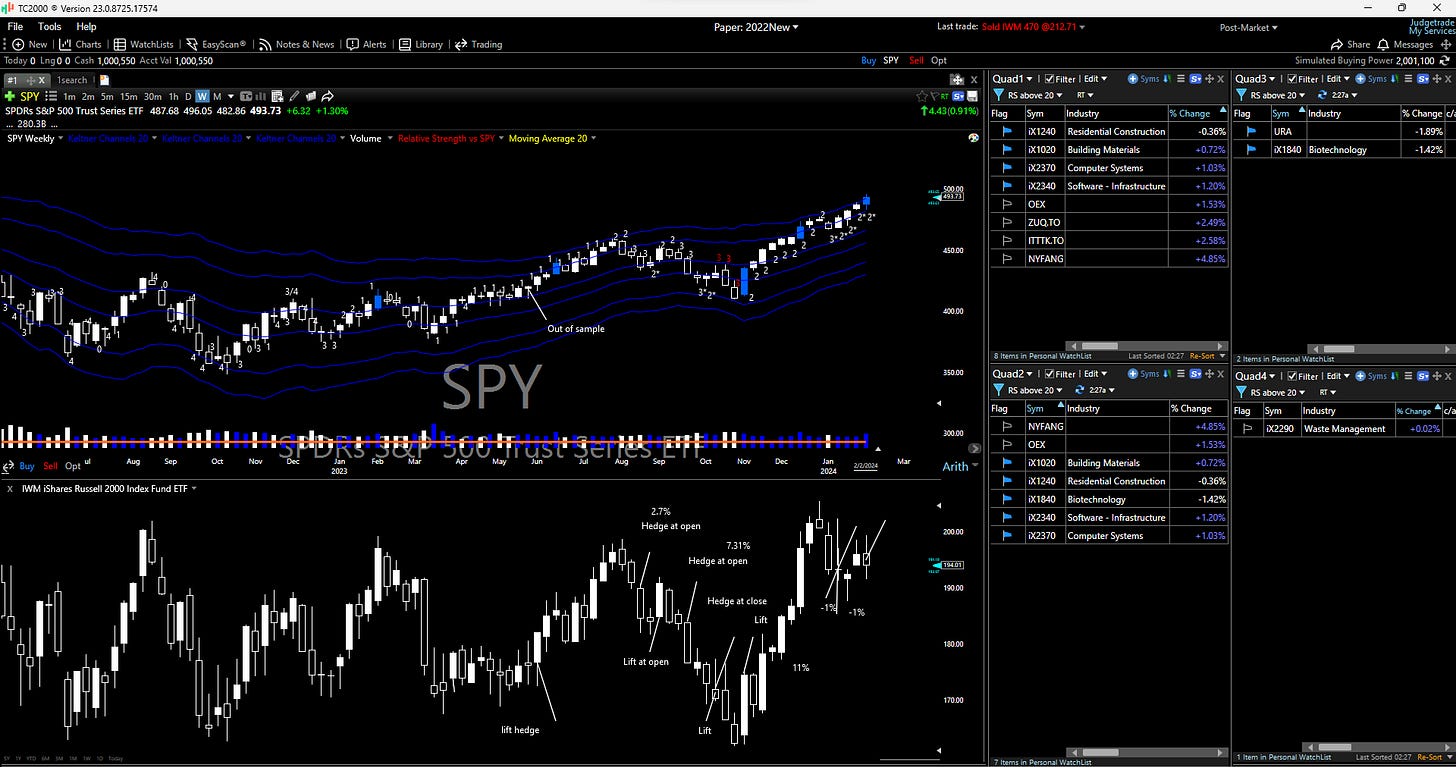Toggle the Quad4 Filter checkbox
Screen dimensions: 1456x767
(1292, 376)
